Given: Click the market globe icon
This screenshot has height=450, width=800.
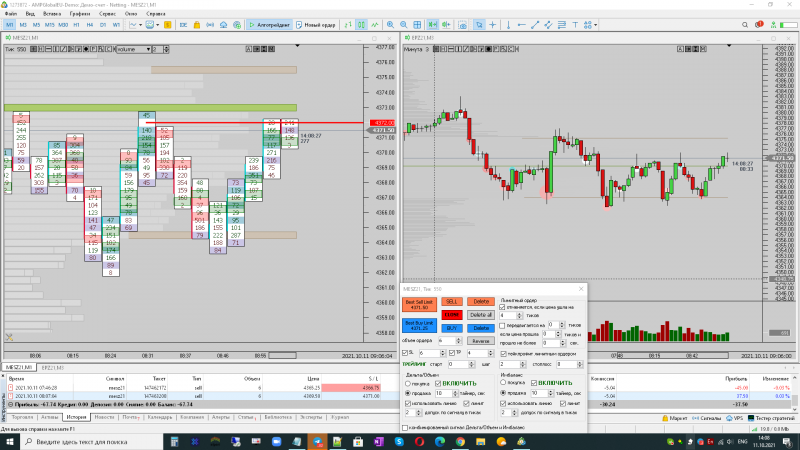Looking at the screenshot, I should coord(237,24).
